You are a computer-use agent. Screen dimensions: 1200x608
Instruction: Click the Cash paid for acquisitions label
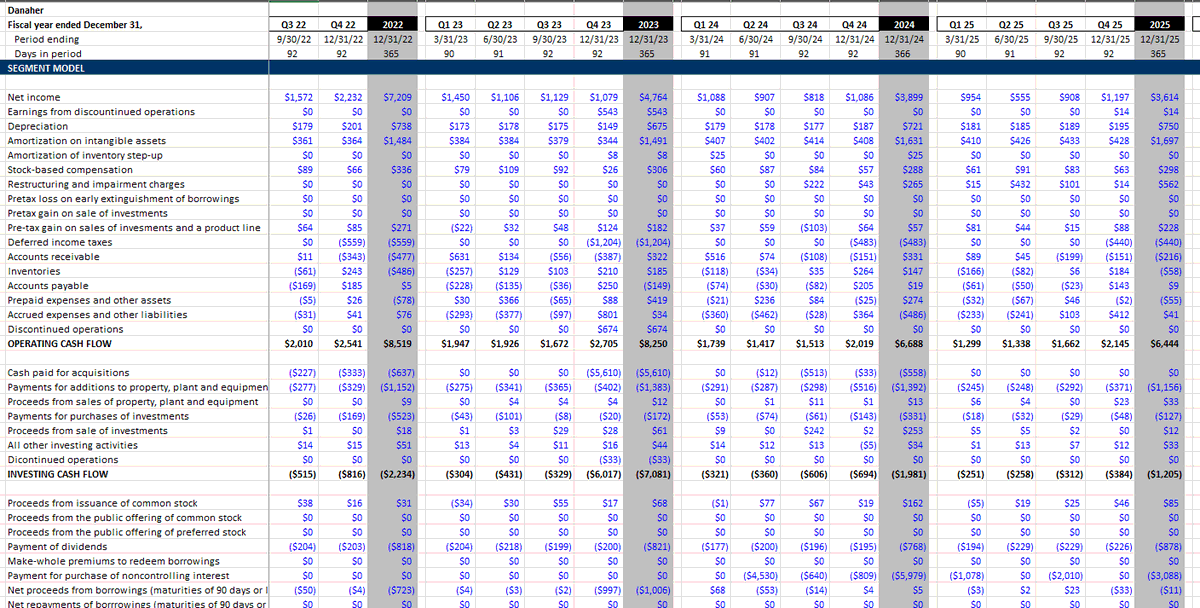pos(63,372)
